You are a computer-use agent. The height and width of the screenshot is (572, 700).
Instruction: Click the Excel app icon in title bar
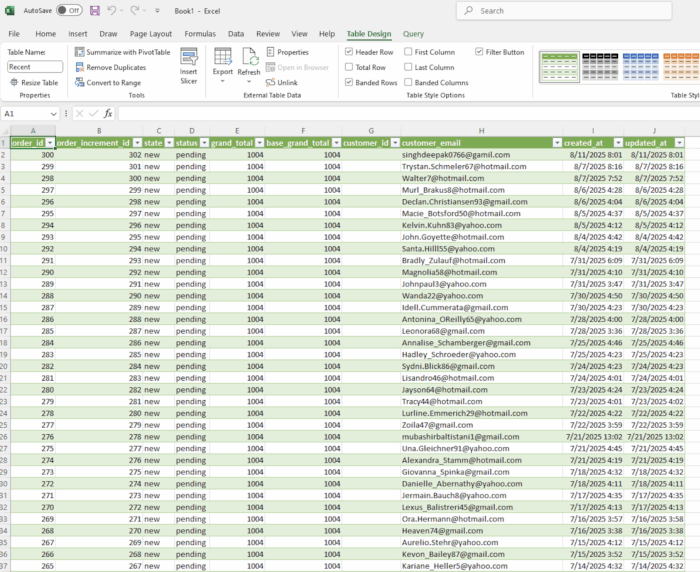(x=9, y=10)
